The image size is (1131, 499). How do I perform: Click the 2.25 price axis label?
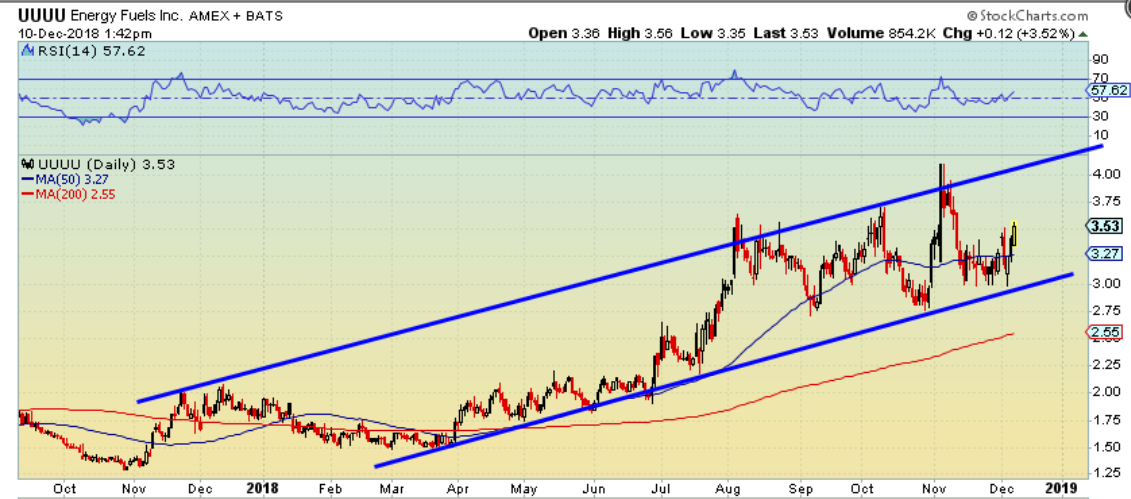pyautogui.click(x=1107, y=365)
